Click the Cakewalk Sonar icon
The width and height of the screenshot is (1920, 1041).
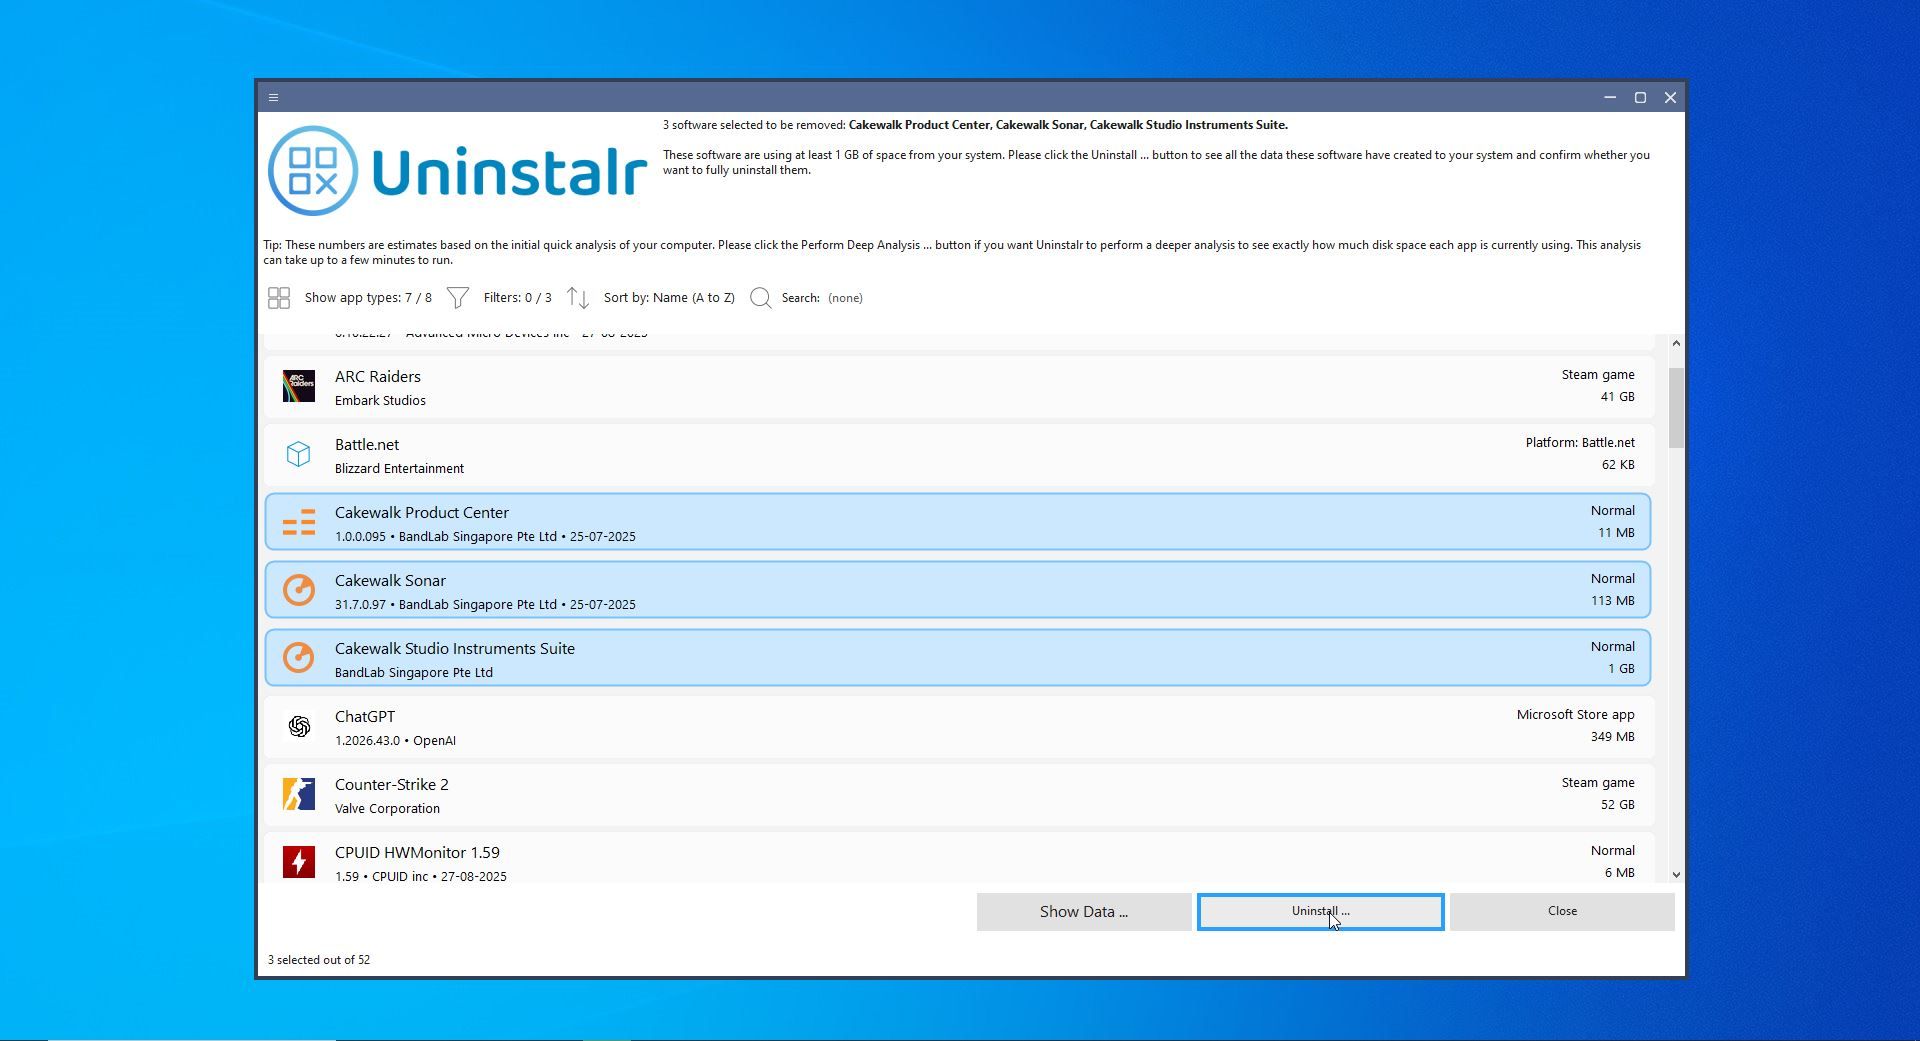(299, 590)
